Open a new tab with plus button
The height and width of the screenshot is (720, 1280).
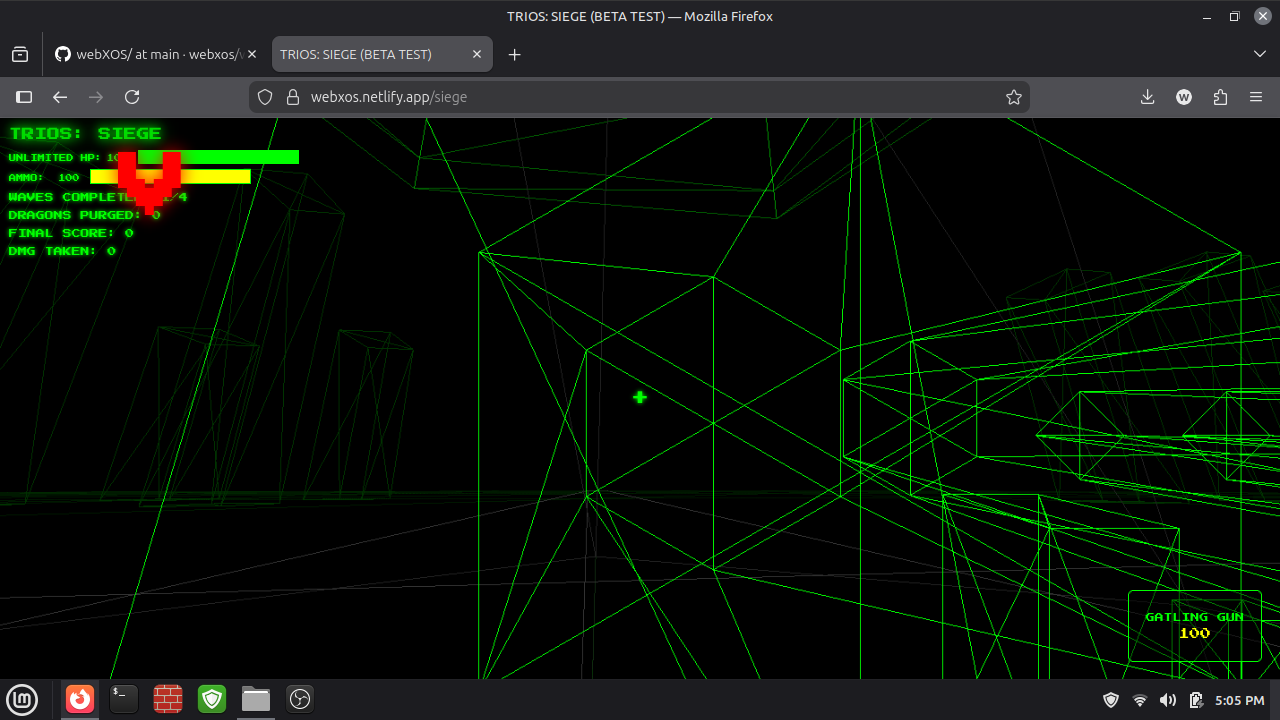(x=515, y=54)
